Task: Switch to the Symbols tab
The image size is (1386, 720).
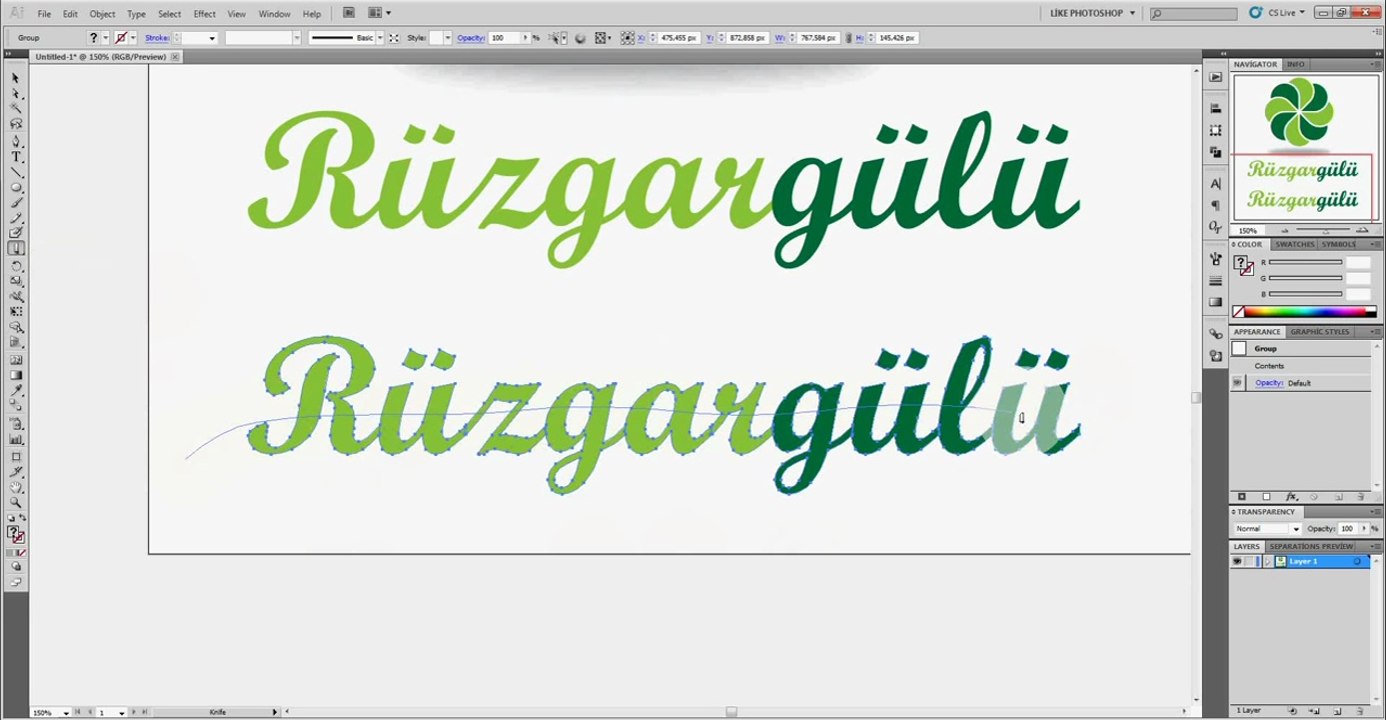Action: [1339, 244]
